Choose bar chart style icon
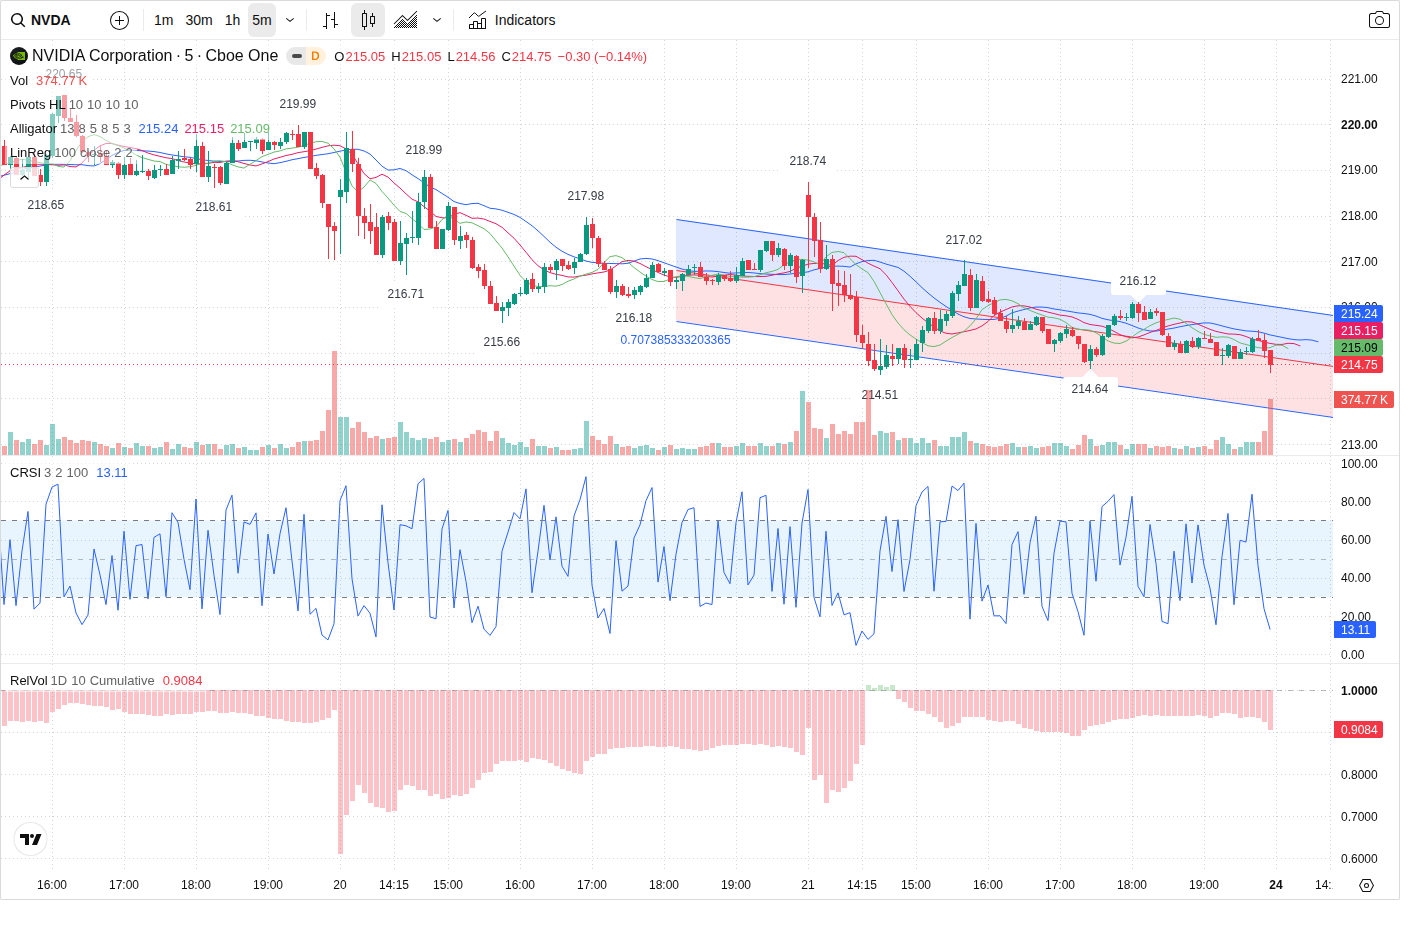This screenshot has width=1420, height=950. point(330,20)
